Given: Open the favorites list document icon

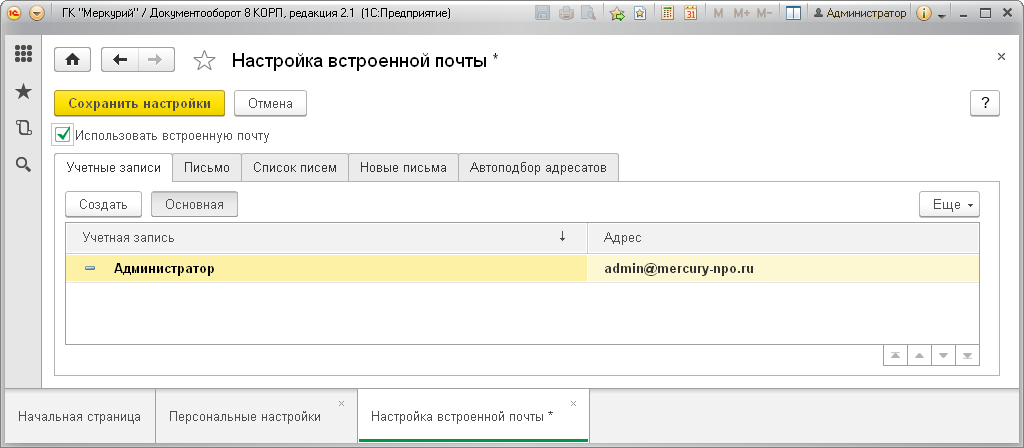Looking at the screenshot, I should click(x=640, y=13).
